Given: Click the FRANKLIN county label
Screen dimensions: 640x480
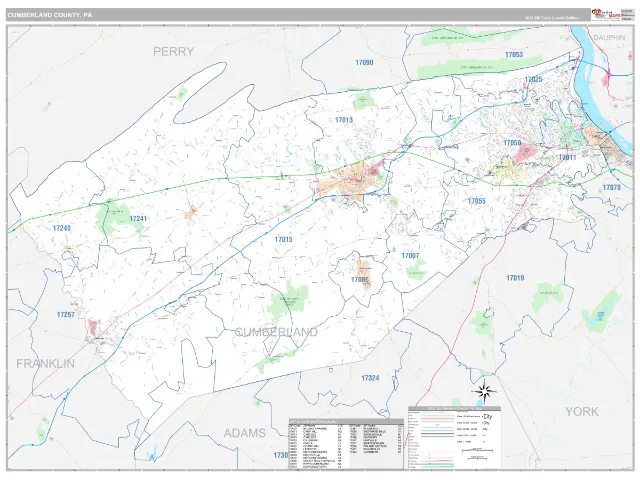Looking at the screenshot, I should [46, 364].
